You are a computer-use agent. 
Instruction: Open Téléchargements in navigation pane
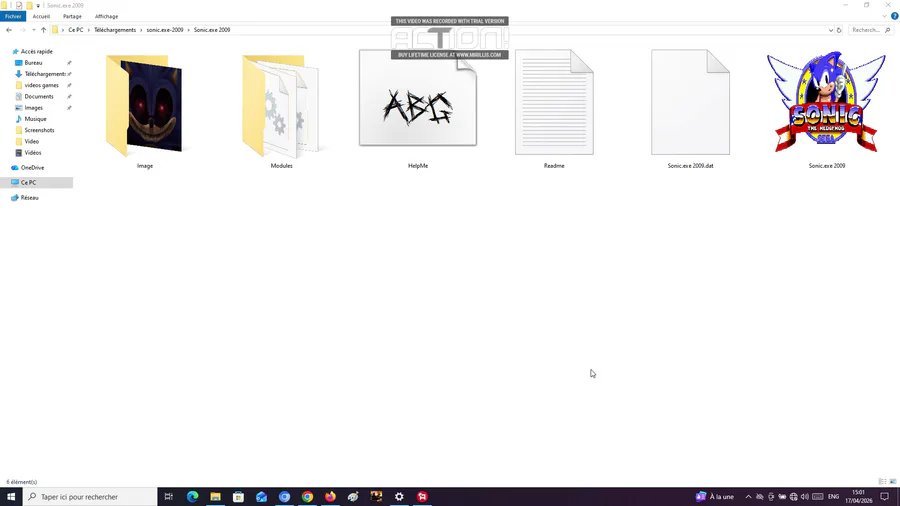[44, 74]
